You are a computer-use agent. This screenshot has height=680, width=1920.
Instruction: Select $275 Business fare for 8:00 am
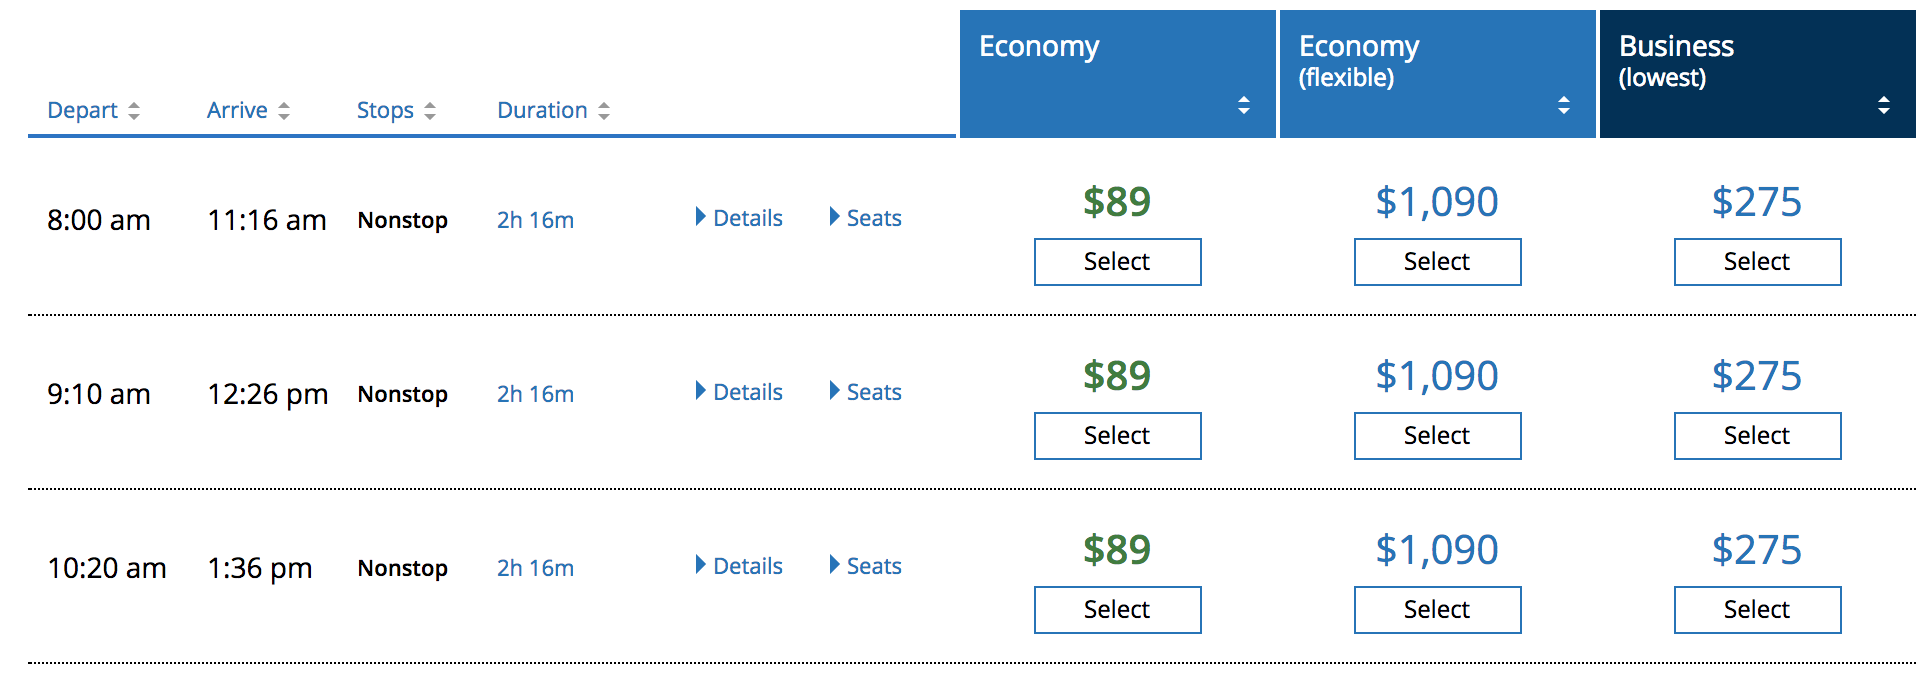tap(1758, 262)
